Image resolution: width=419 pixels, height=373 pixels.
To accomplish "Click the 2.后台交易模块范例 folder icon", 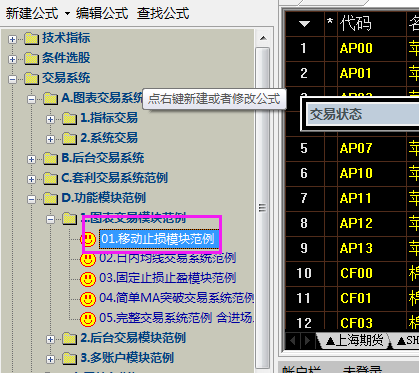I will pos(70,339).
